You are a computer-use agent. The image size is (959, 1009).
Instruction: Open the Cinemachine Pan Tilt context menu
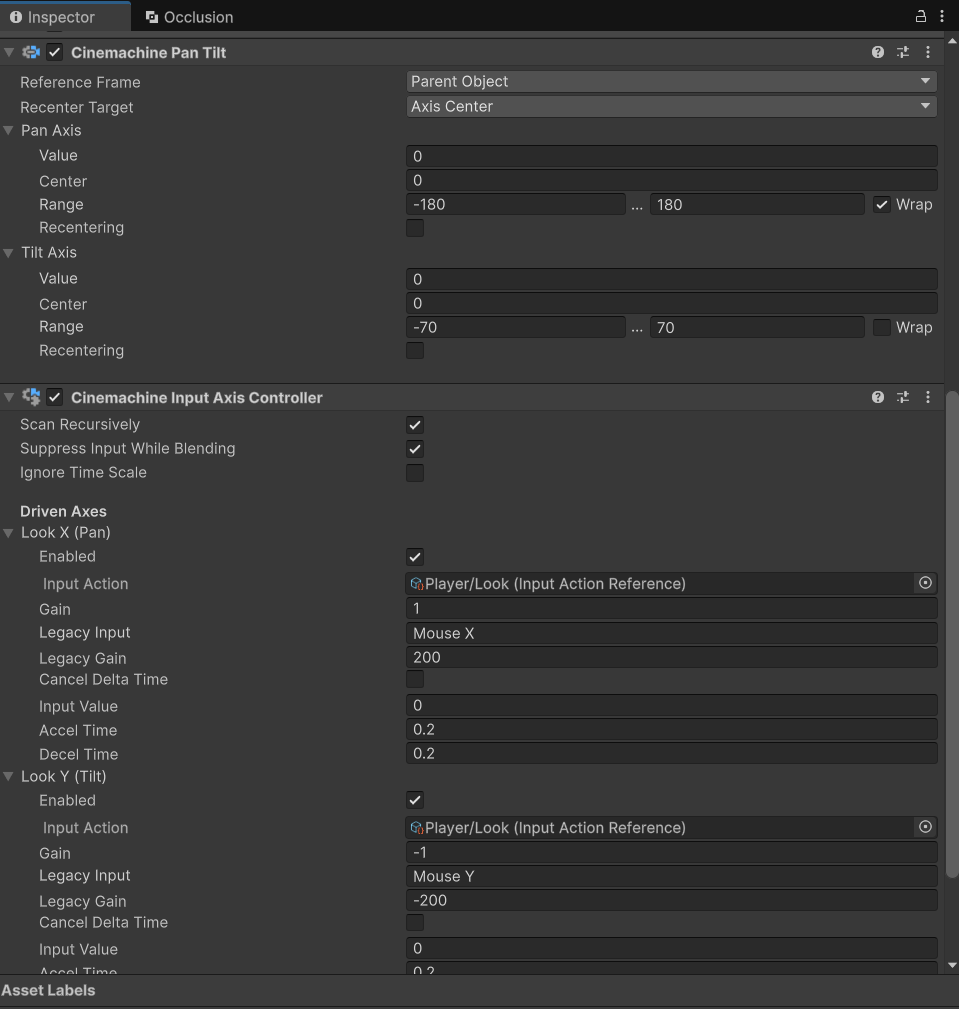click(x=927, y=51)
